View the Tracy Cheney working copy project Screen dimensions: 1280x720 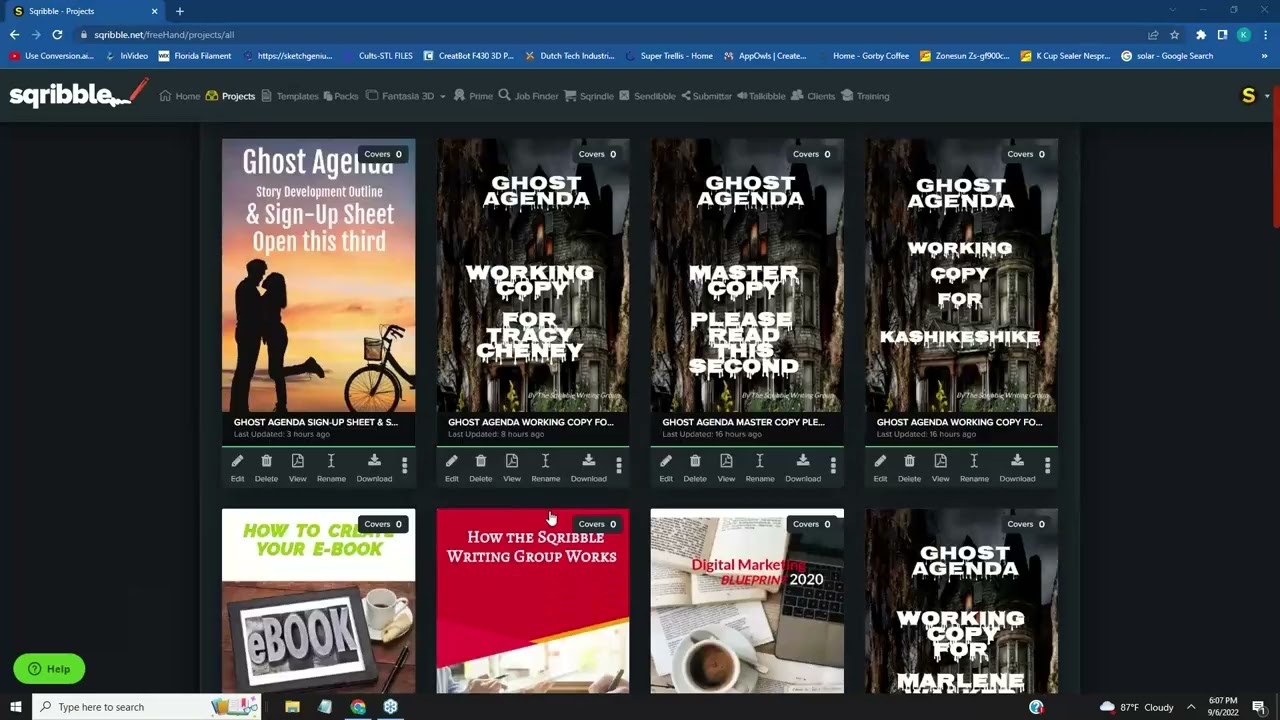(x=511, y=467)
